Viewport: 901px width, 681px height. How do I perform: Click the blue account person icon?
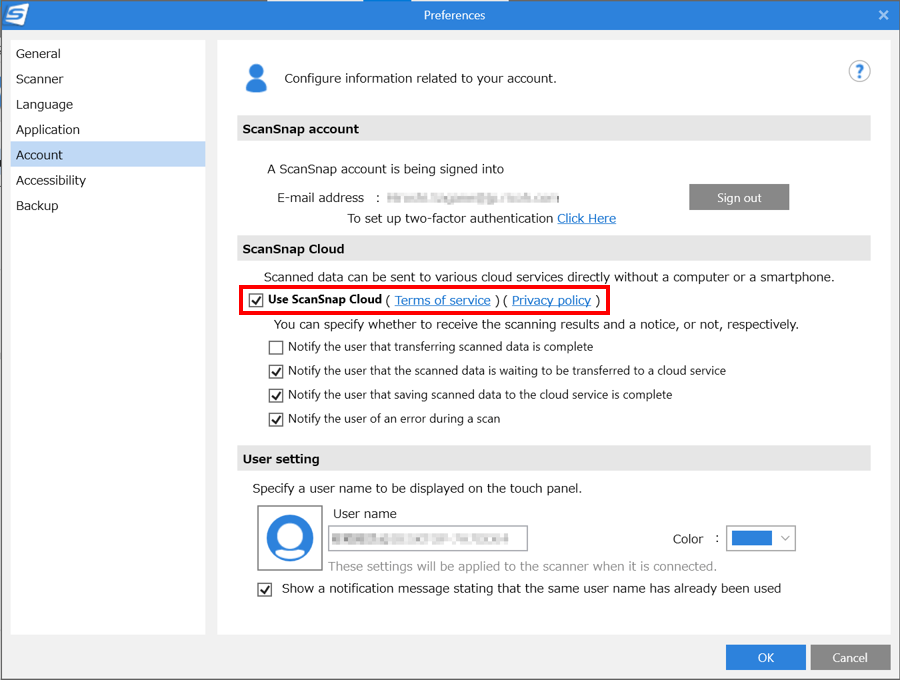tap(256, 78)
